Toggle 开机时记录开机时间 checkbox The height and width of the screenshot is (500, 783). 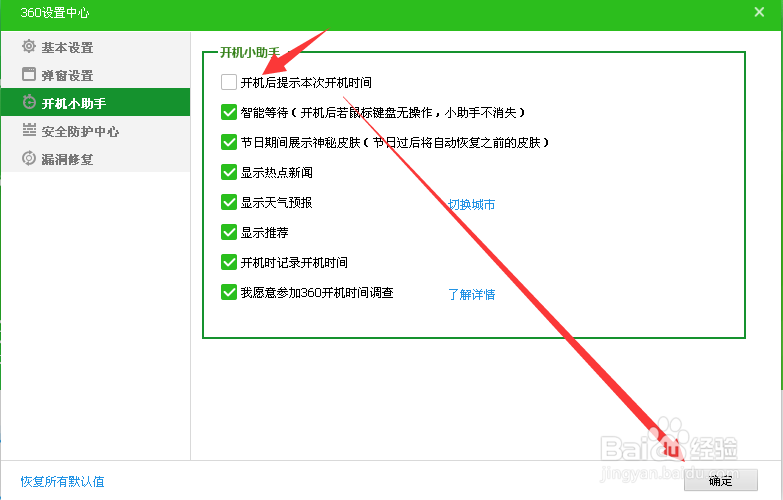(x=229, y=262)
